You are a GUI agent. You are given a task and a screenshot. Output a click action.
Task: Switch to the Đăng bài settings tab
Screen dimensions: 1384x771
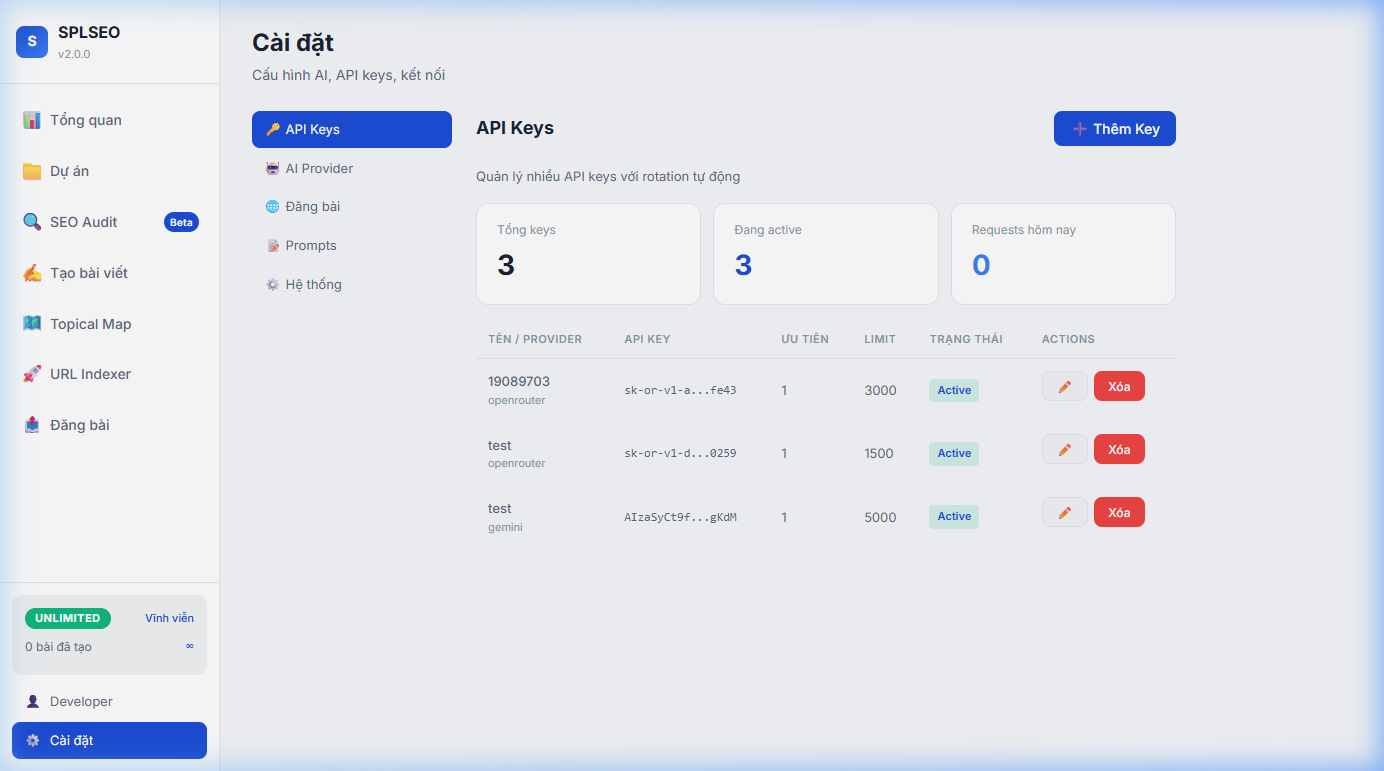click(352, 207)
